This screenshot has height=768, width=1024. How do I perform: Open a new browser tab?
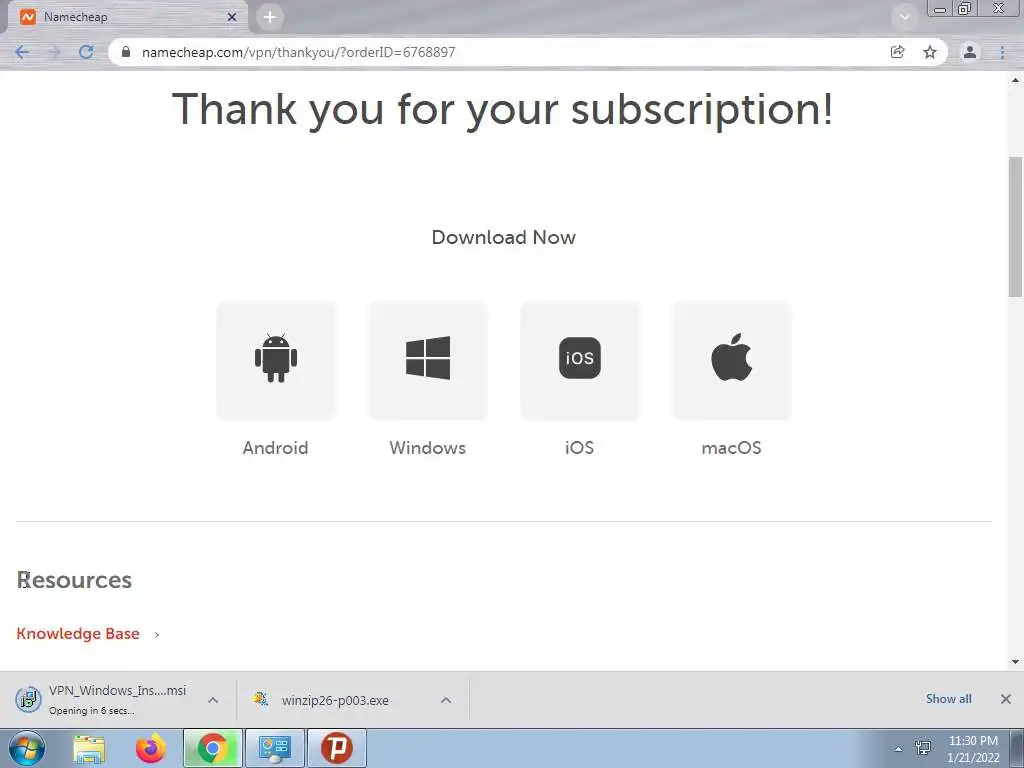(270, 17)
